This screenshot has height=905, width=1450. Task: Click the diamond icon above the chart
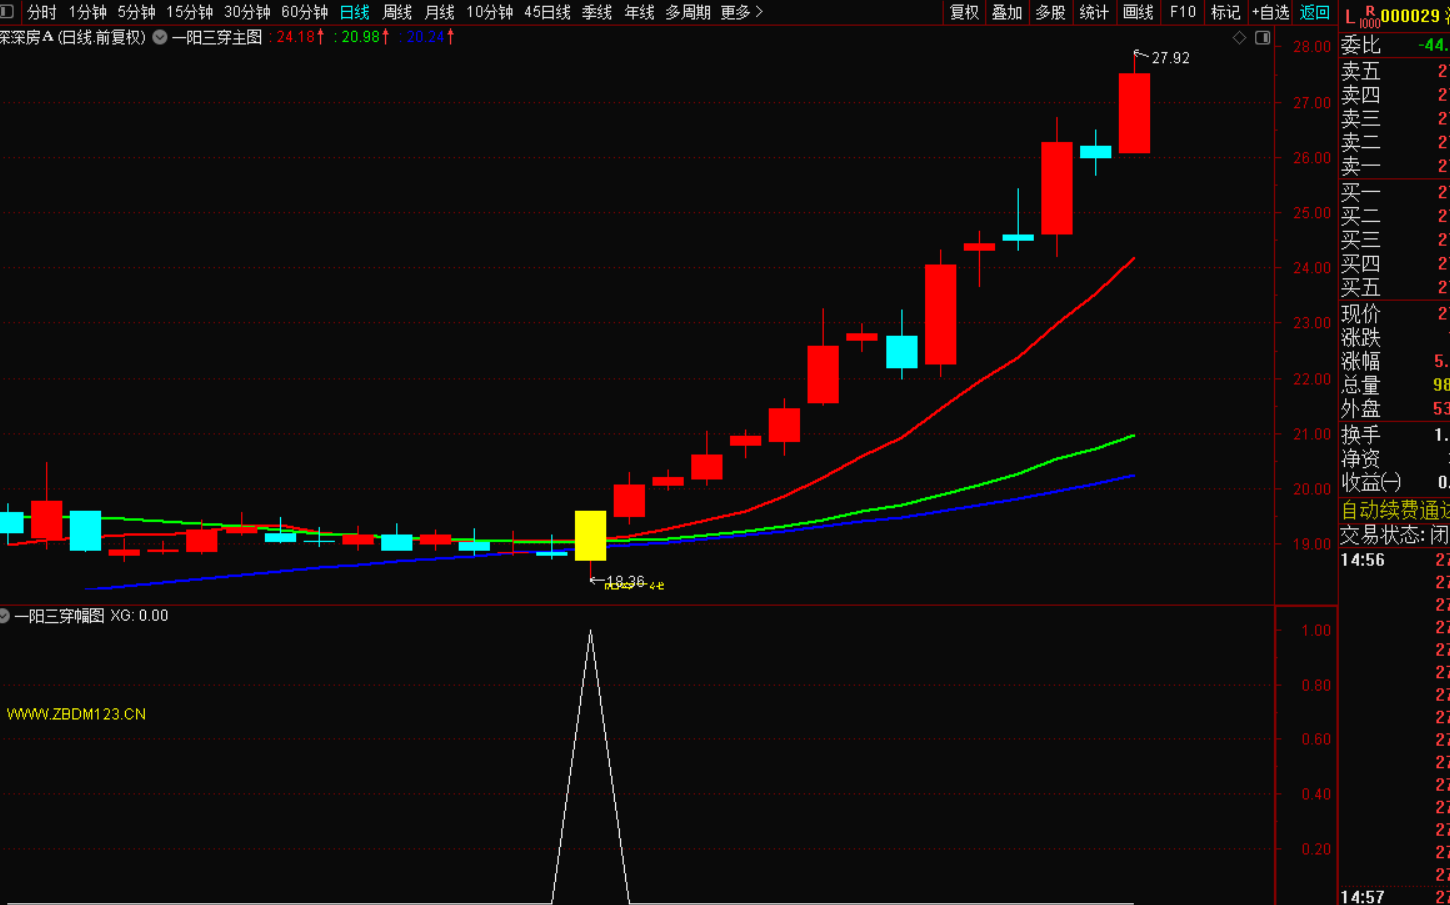(1240, 37)
